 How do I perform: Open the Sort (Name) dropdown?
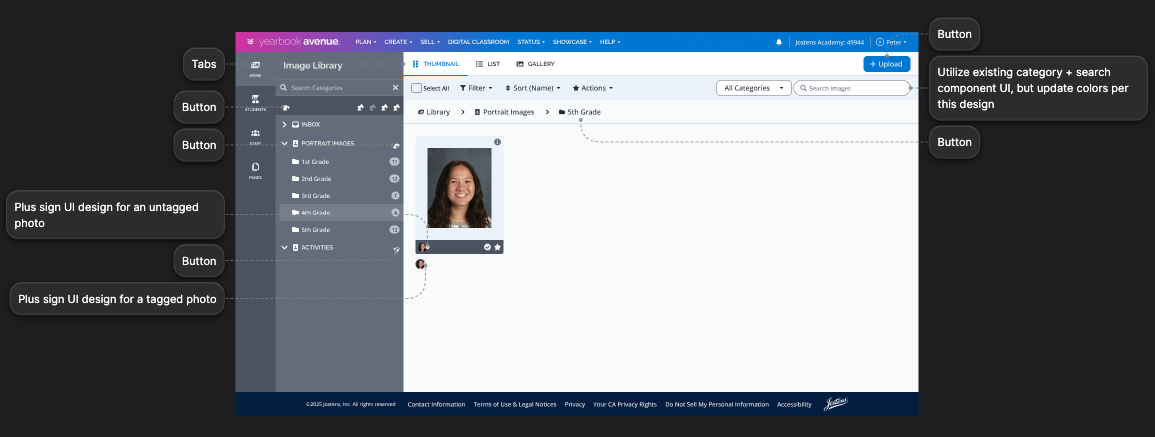click(x=533, y=88)
